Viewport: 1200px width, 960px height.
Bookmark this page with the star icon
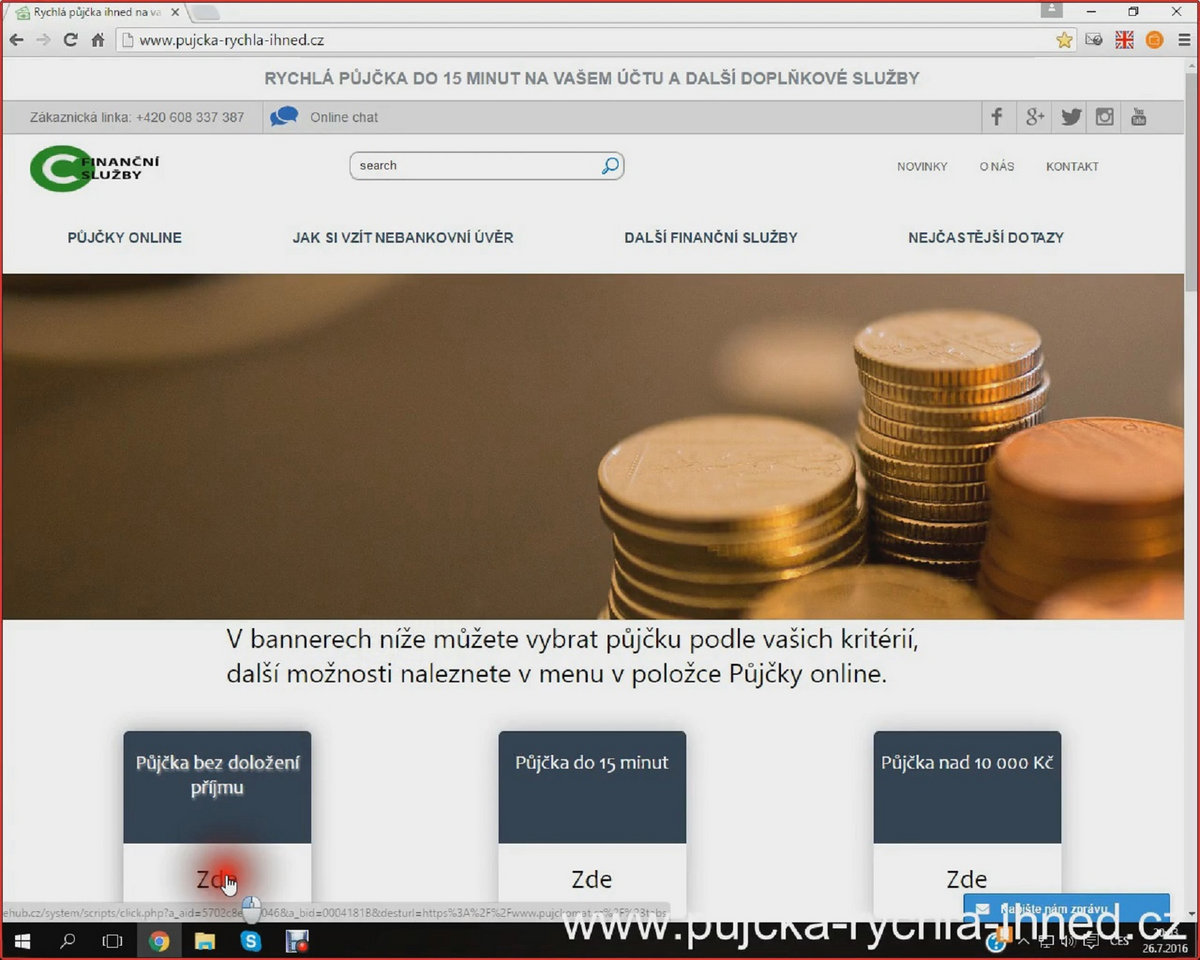1064,40
